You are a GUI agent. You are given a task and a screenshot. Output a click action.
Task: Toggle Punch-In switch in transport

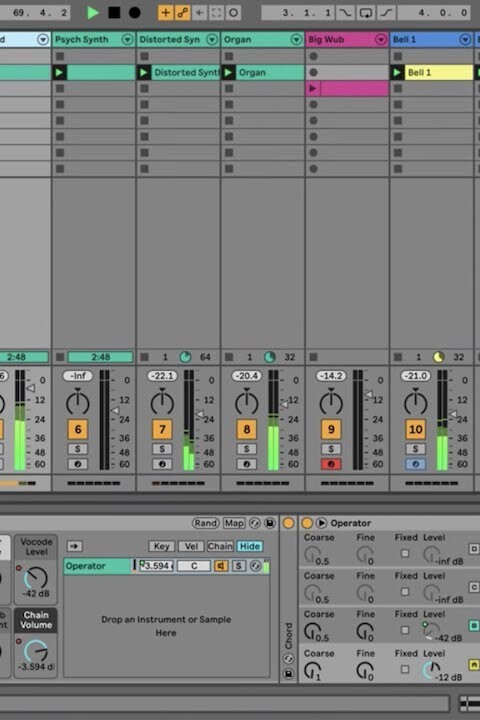pyautogui.click(x=345, y=12)
